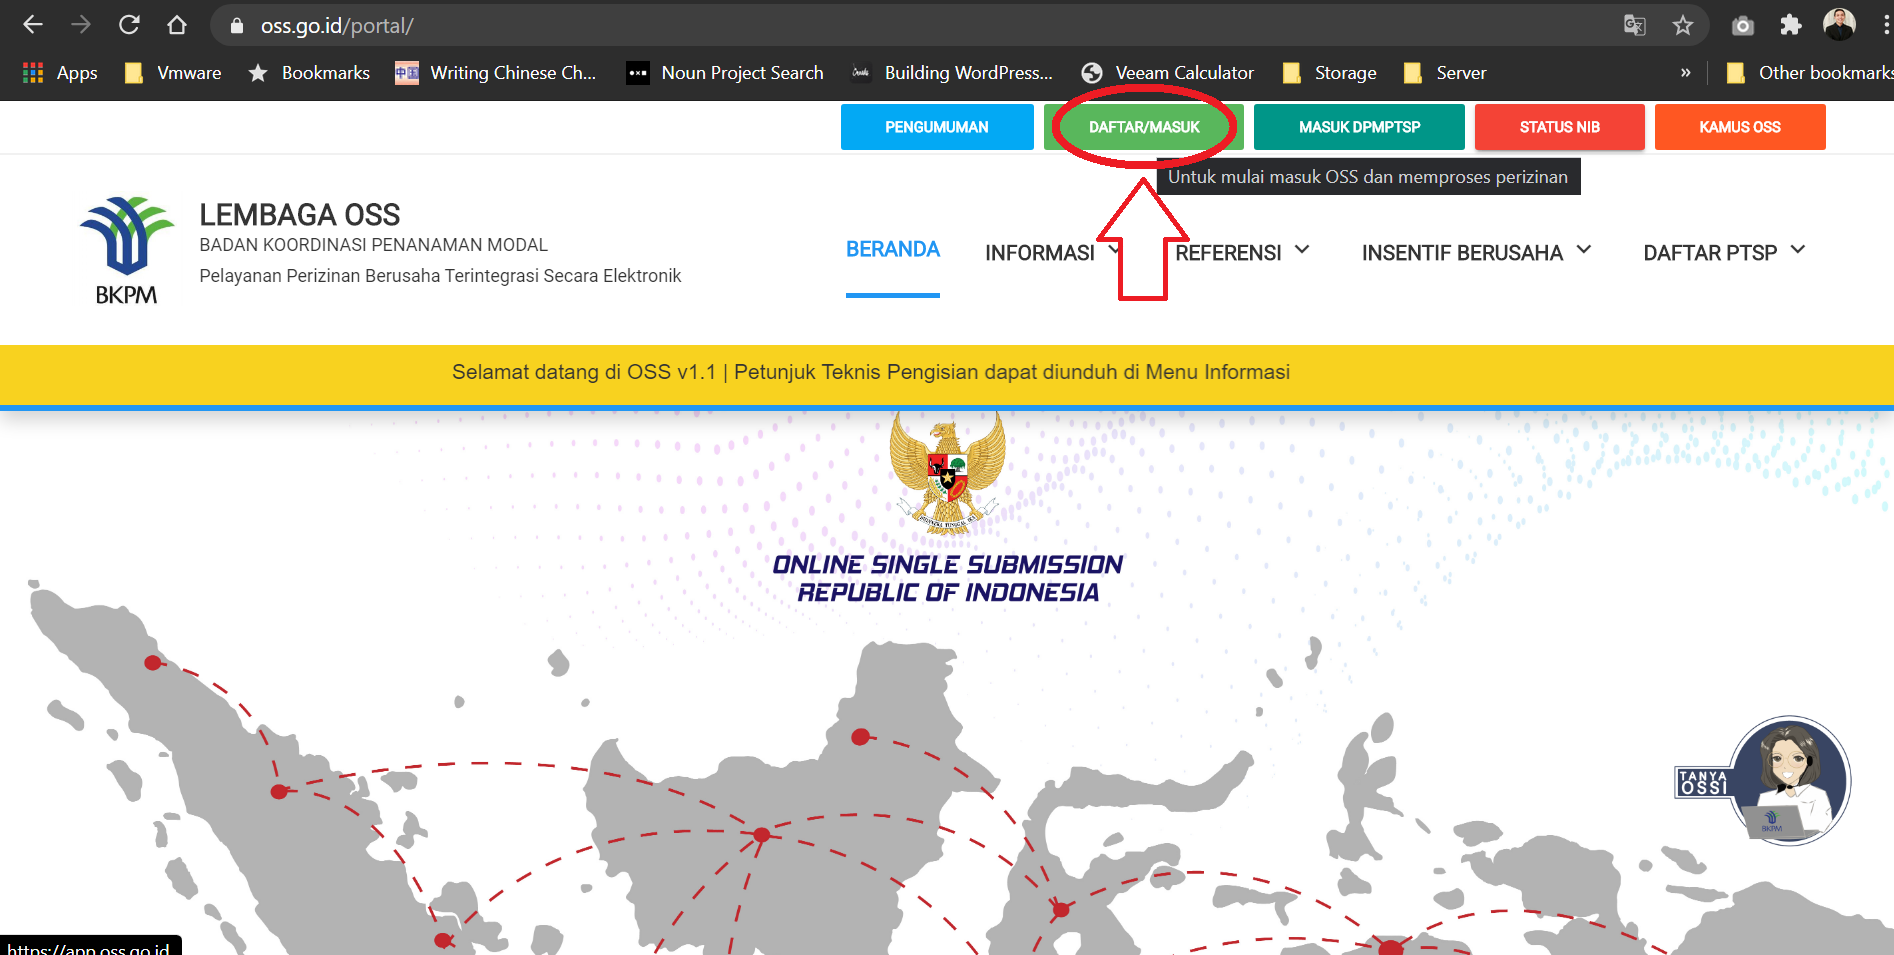The height and width of the screenshot is (955, 1894).
Task: Click the MASUK DPMPTSP button
Action: (1359, 127)
